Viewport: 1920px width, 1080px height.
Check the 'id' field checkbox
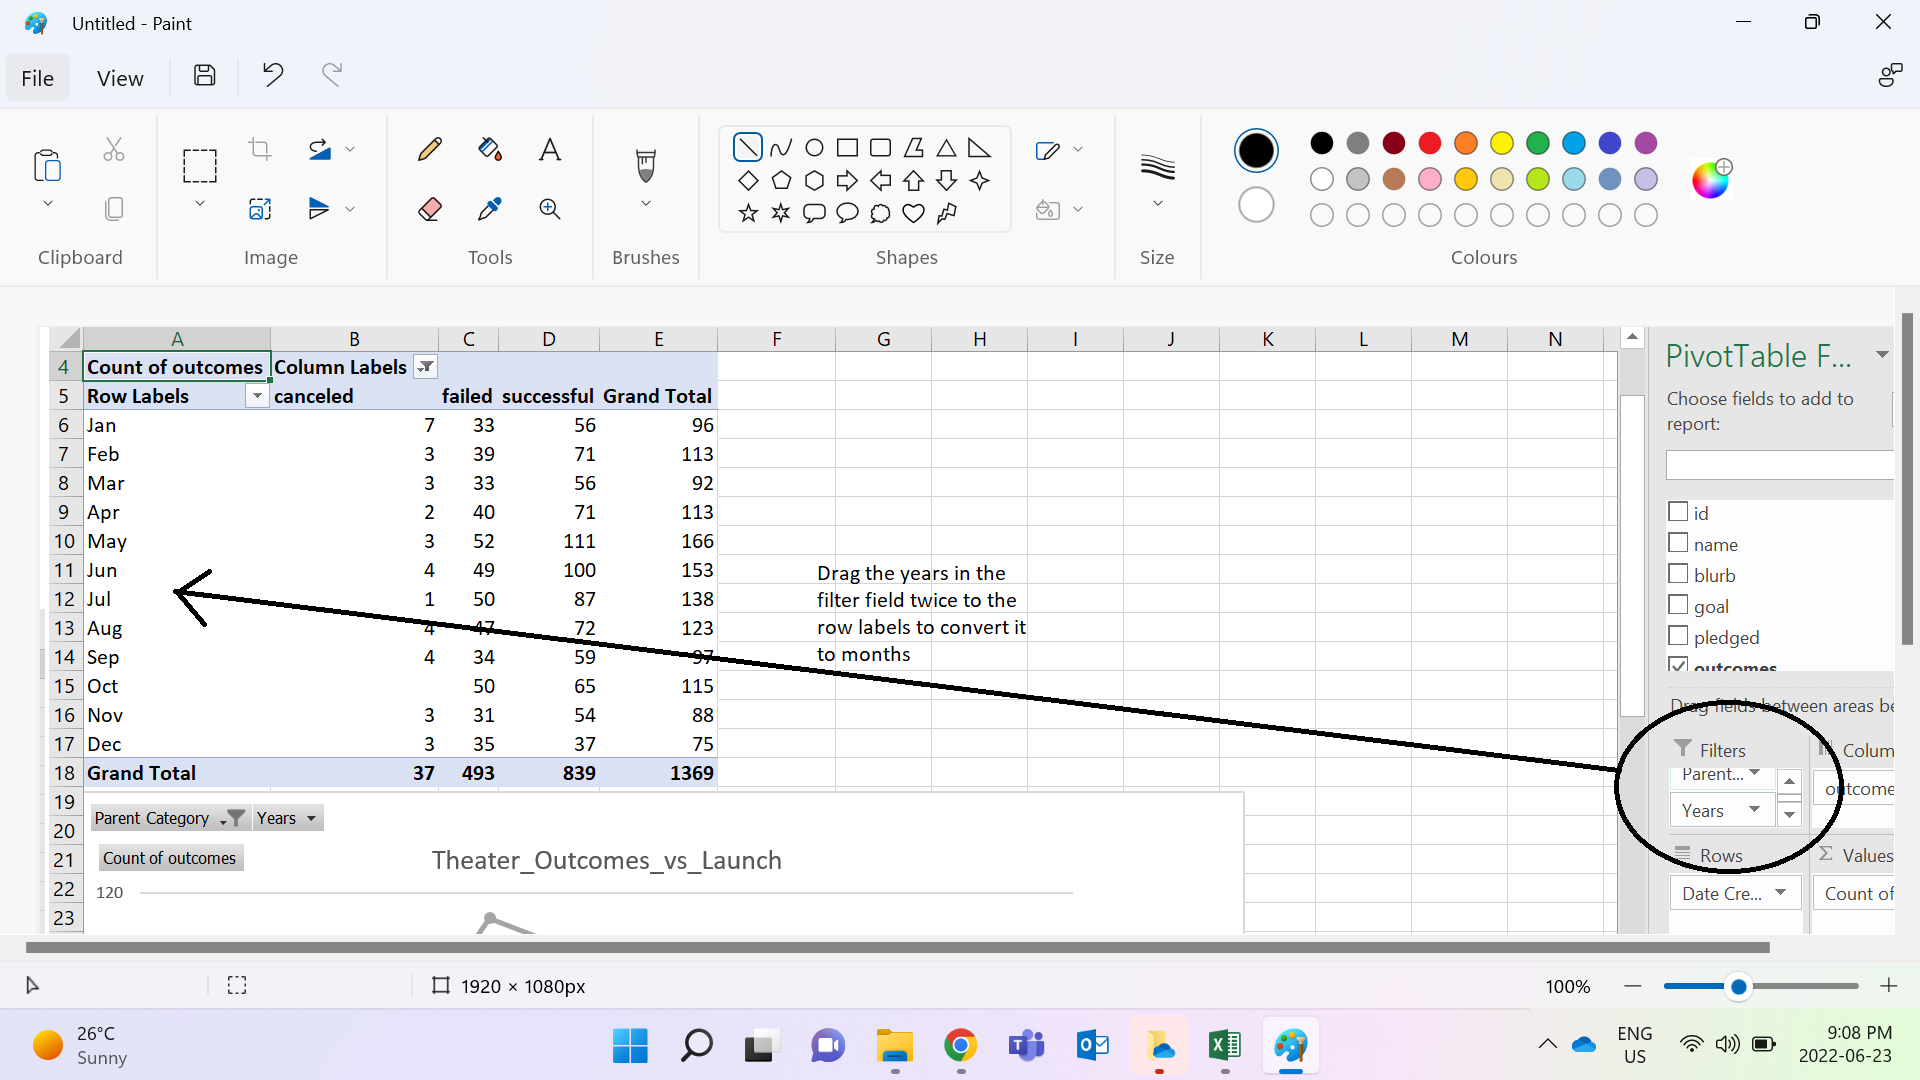(x=1678, y=512)
